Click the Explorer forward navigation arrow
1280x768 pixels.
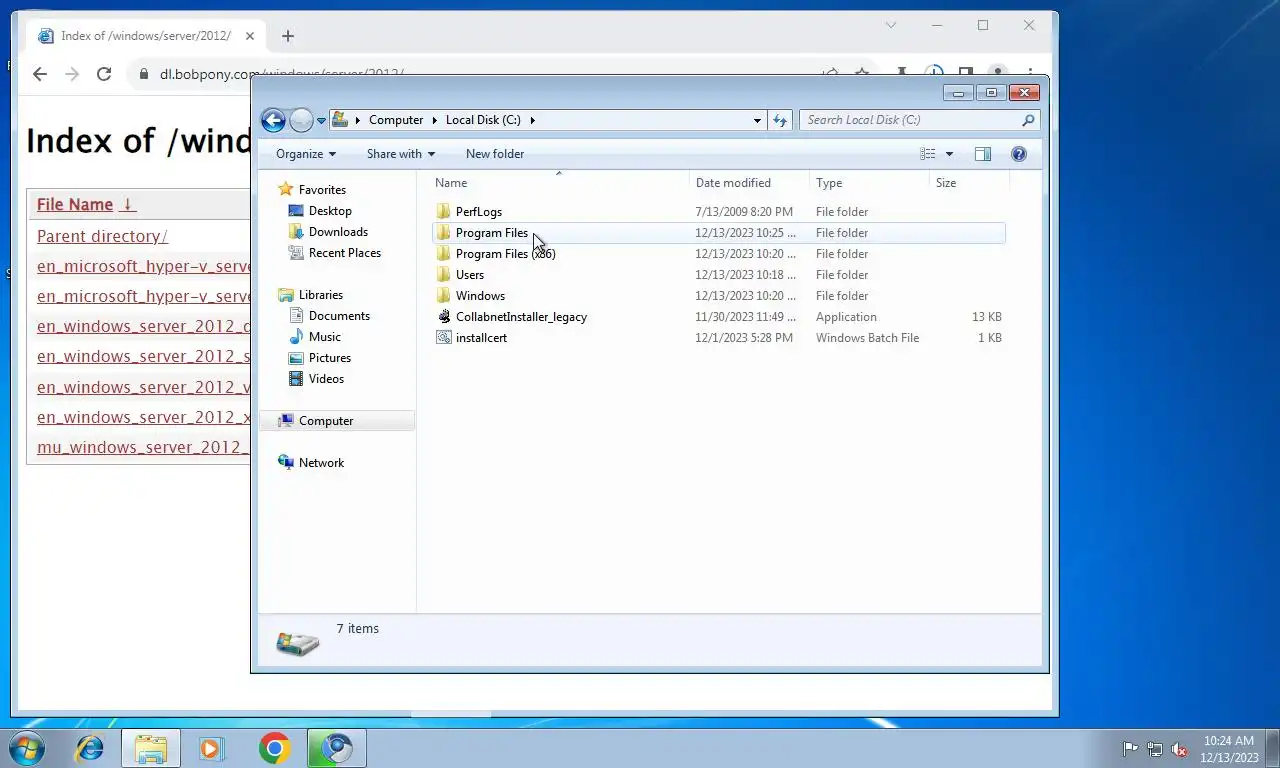pyautogui.click(x=301, y=120)
